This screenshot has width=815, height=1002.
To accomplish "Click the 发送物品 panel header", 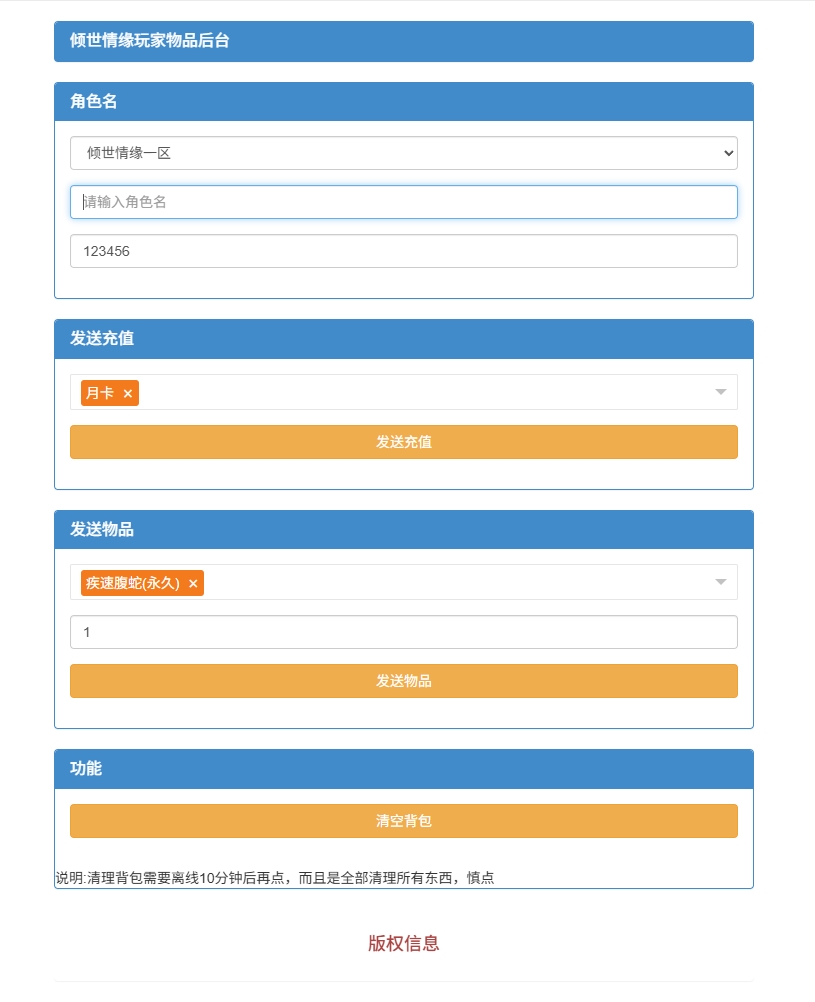I will (404, 530).
